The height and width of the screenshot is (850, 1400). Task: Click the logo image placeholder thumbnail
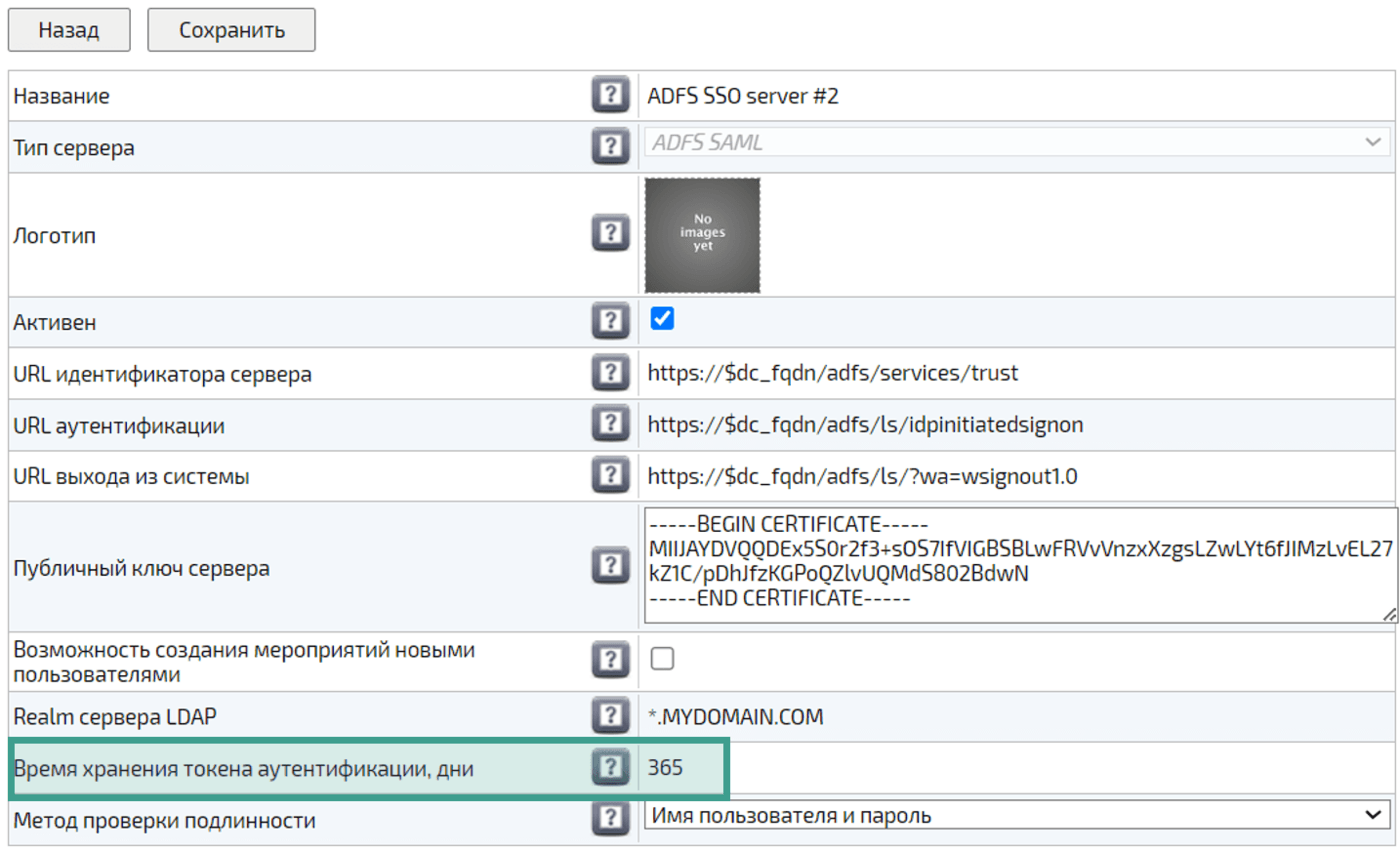tap(702, 236)
